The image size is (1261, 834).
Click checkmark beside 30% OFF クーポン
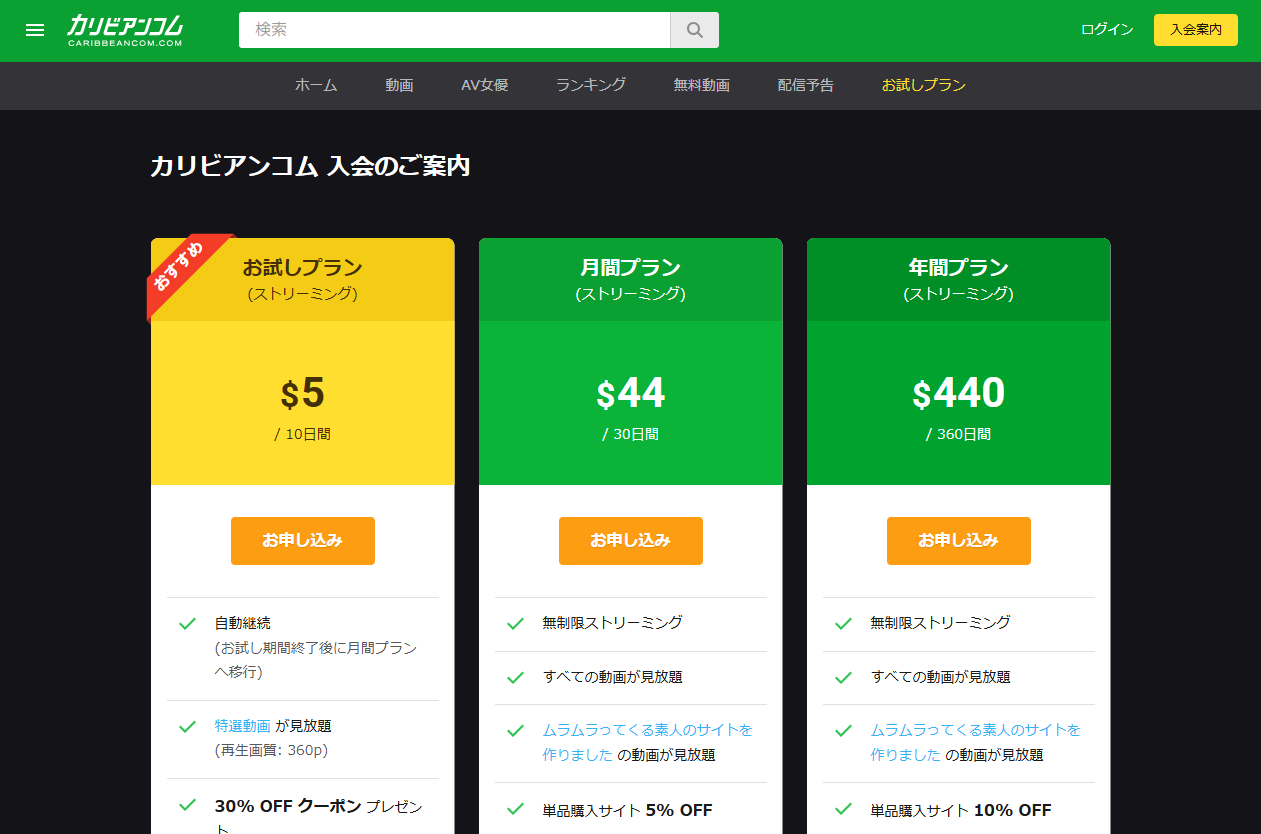(187, 804)
